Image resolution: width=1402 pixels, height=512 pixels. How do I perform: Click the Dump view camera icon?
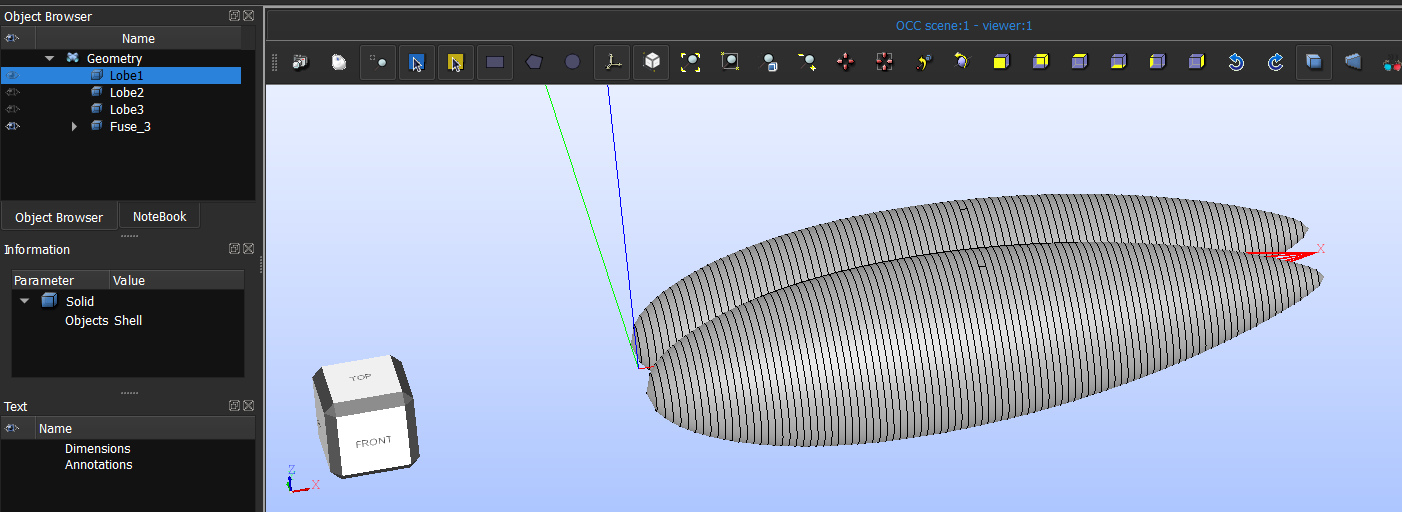coord(300,62)
